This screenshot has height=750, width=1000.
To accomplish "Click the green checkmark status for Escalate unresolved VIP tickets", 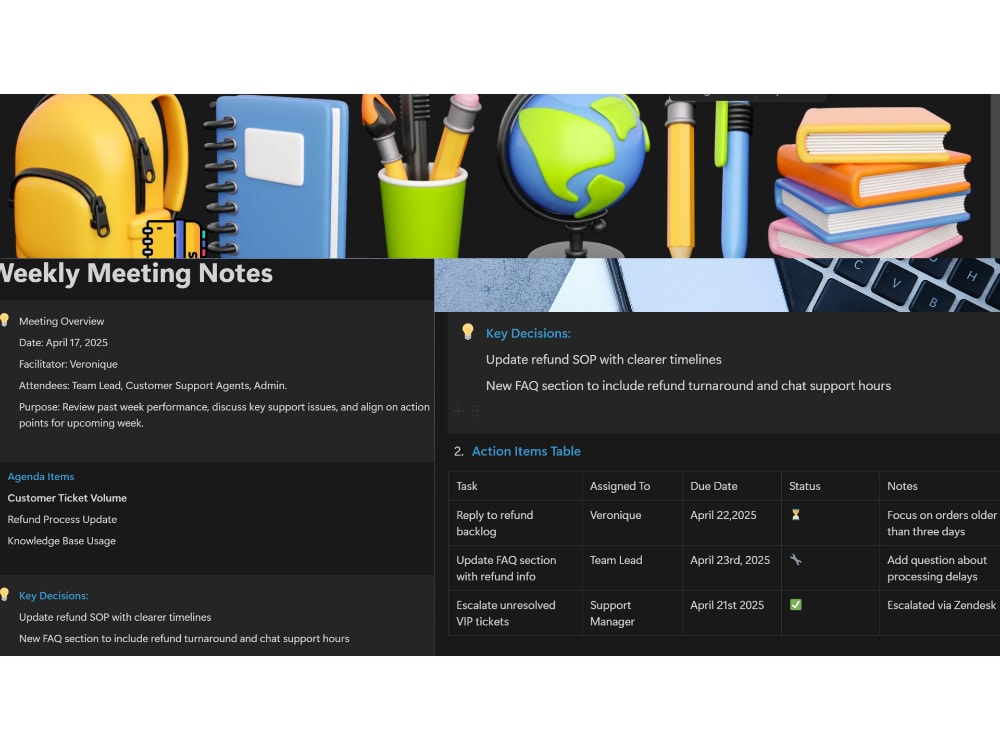I will tap(795, 605).
